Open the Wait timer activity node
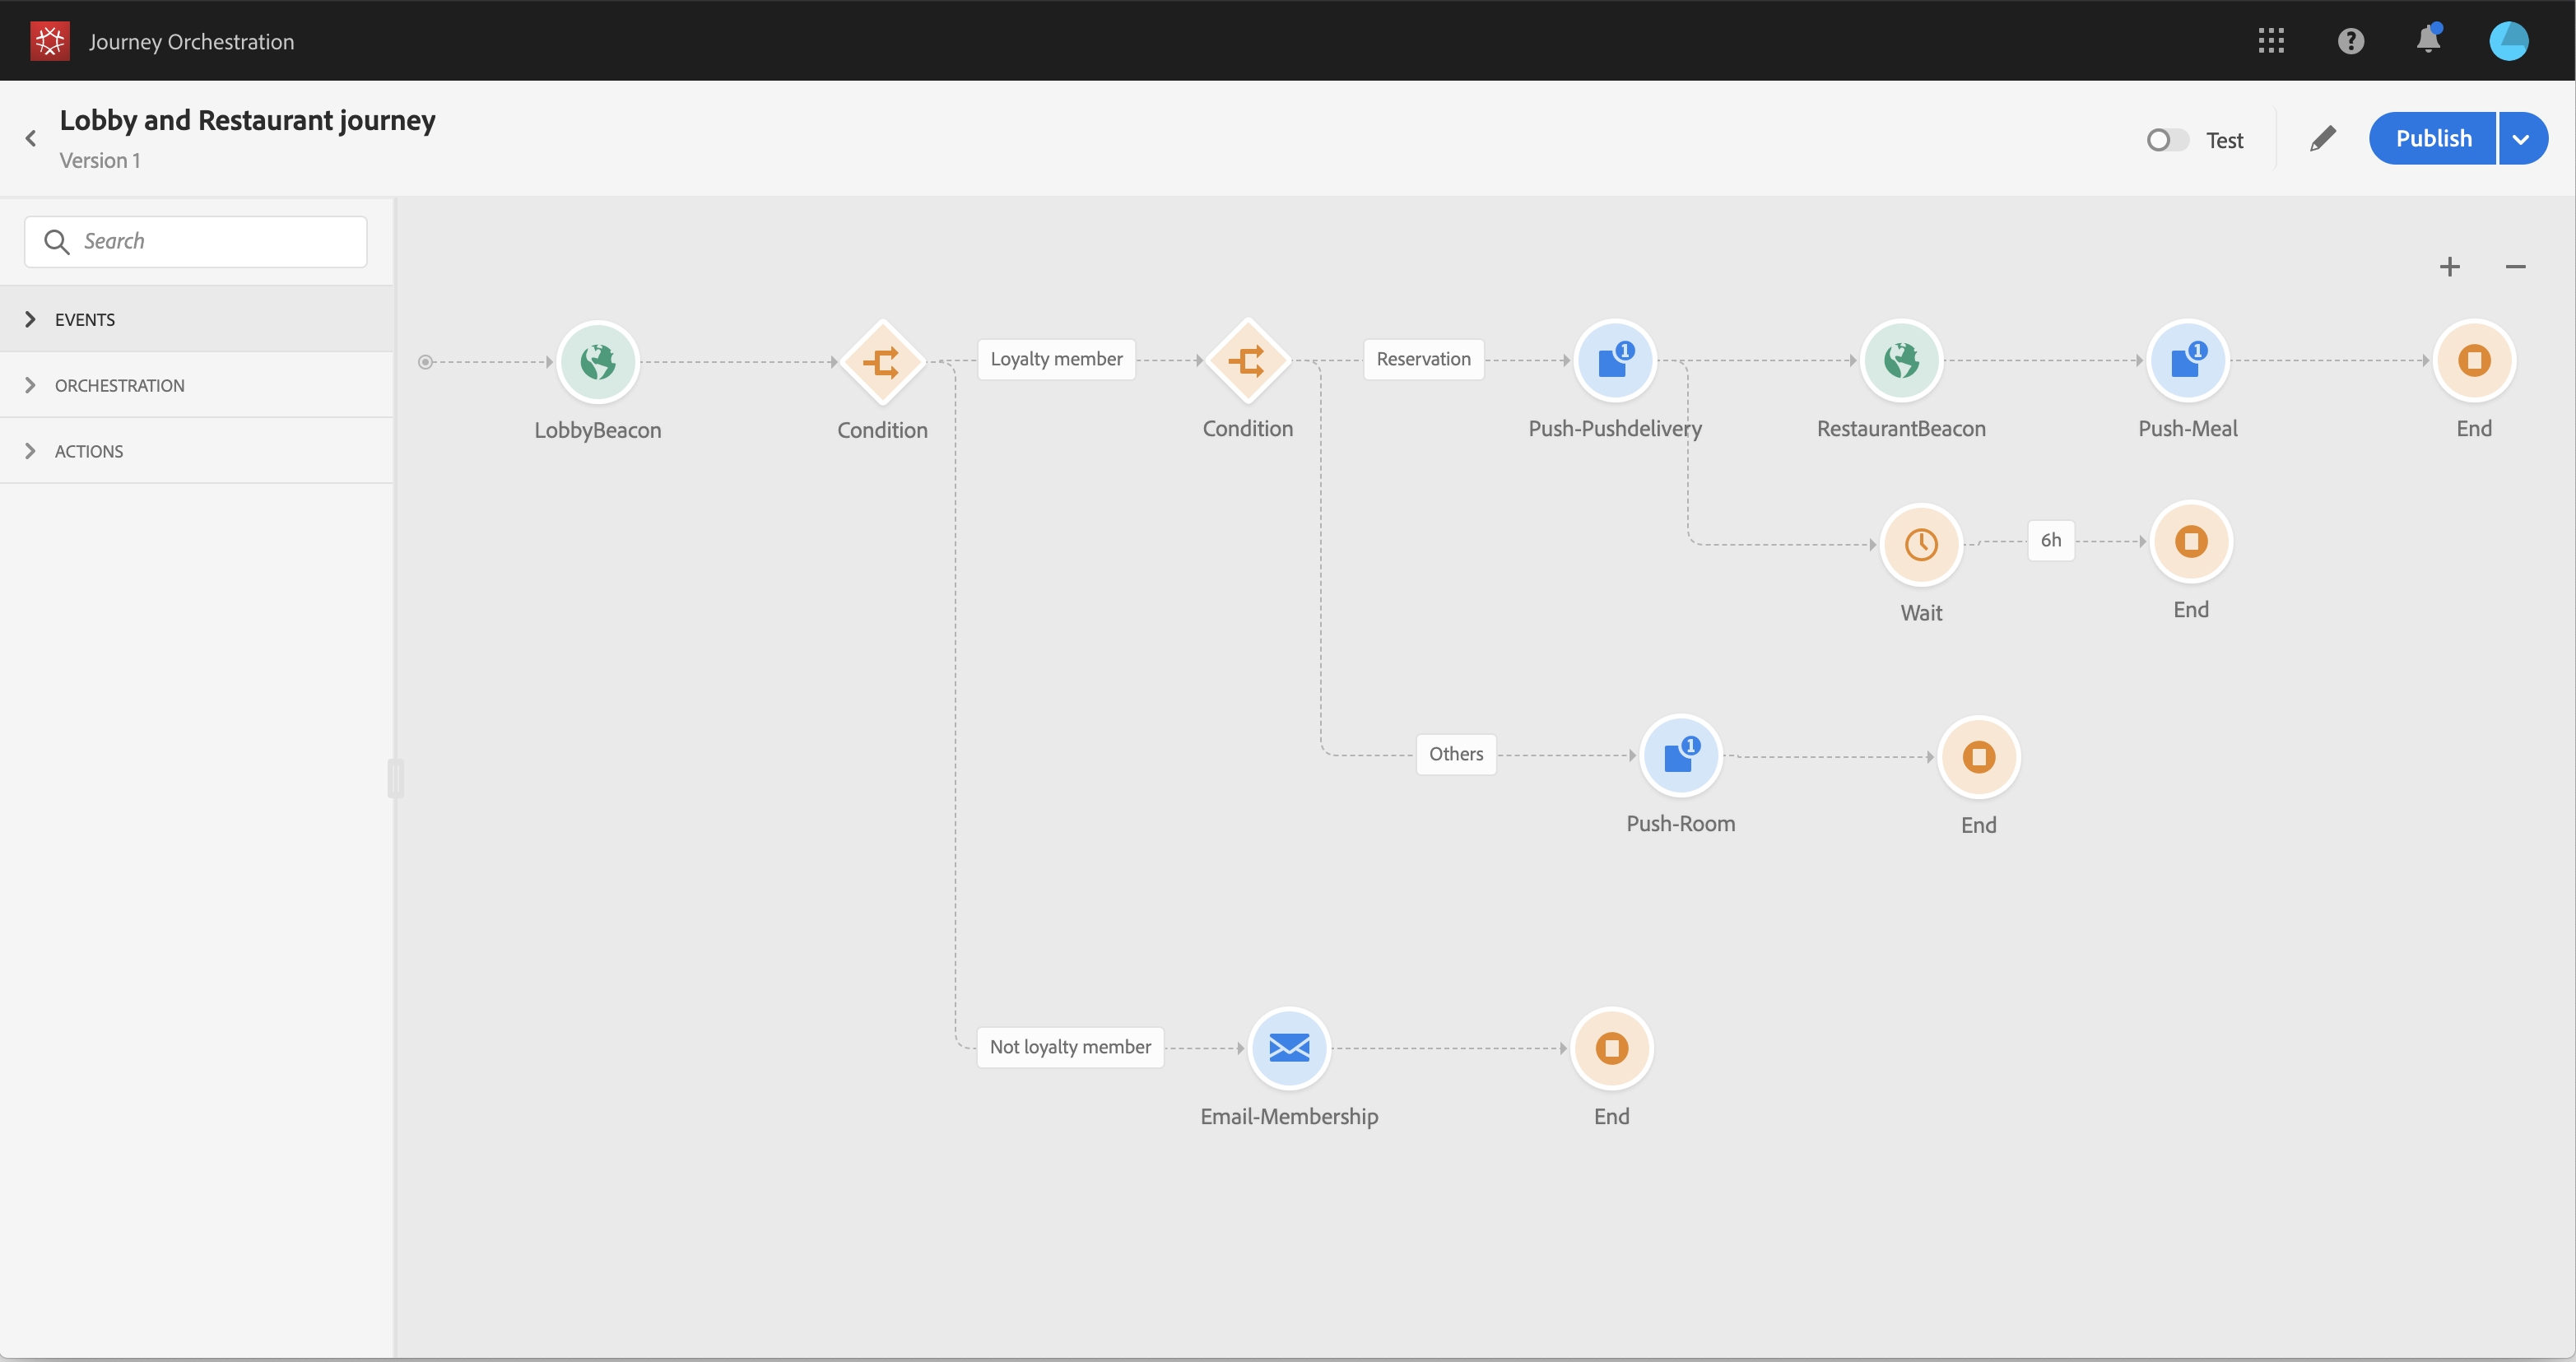 coord(1921,545)
